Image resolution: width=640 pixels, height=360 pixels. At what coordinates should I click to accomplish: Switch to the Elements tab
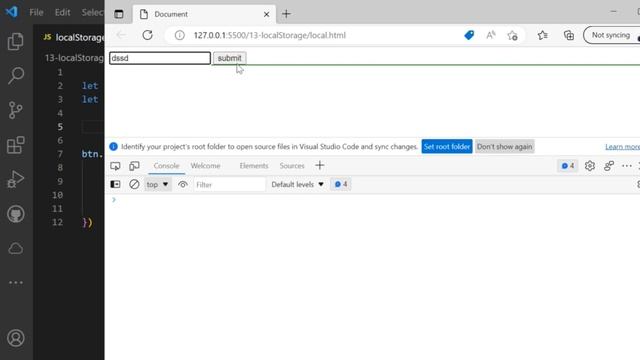[254, 166]
